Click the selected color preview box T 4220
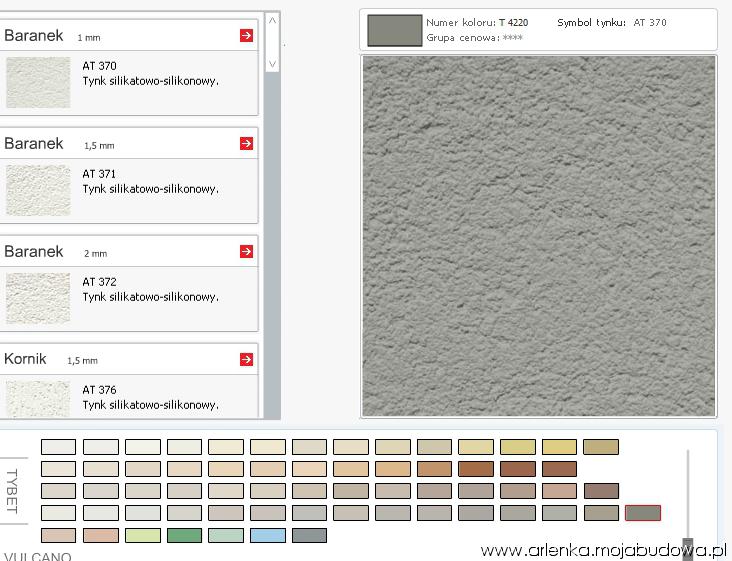The height and width of the screenshot is (561, 732). pyautogui.click(x=394, y=30)
